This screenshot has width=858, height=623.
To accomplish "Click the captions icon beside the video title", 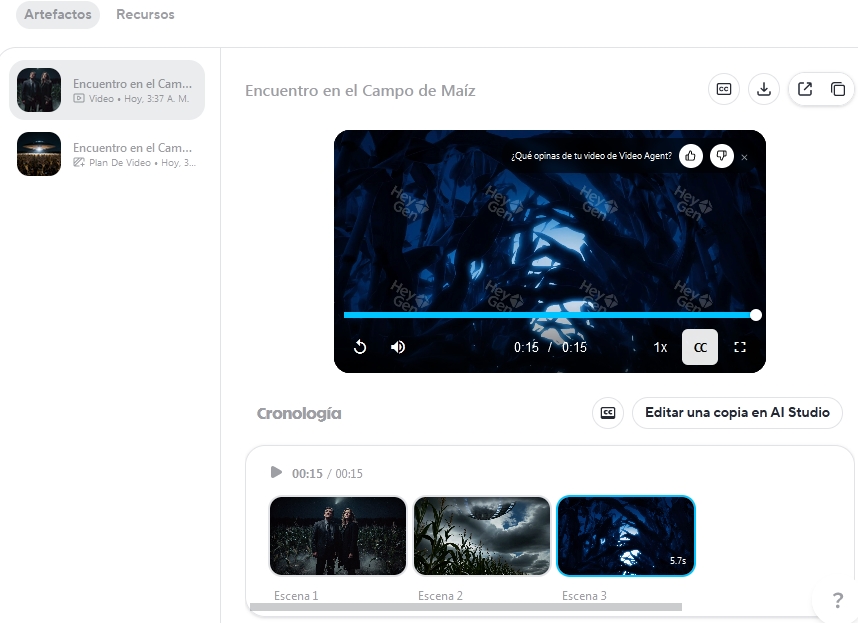I will 724,89.
